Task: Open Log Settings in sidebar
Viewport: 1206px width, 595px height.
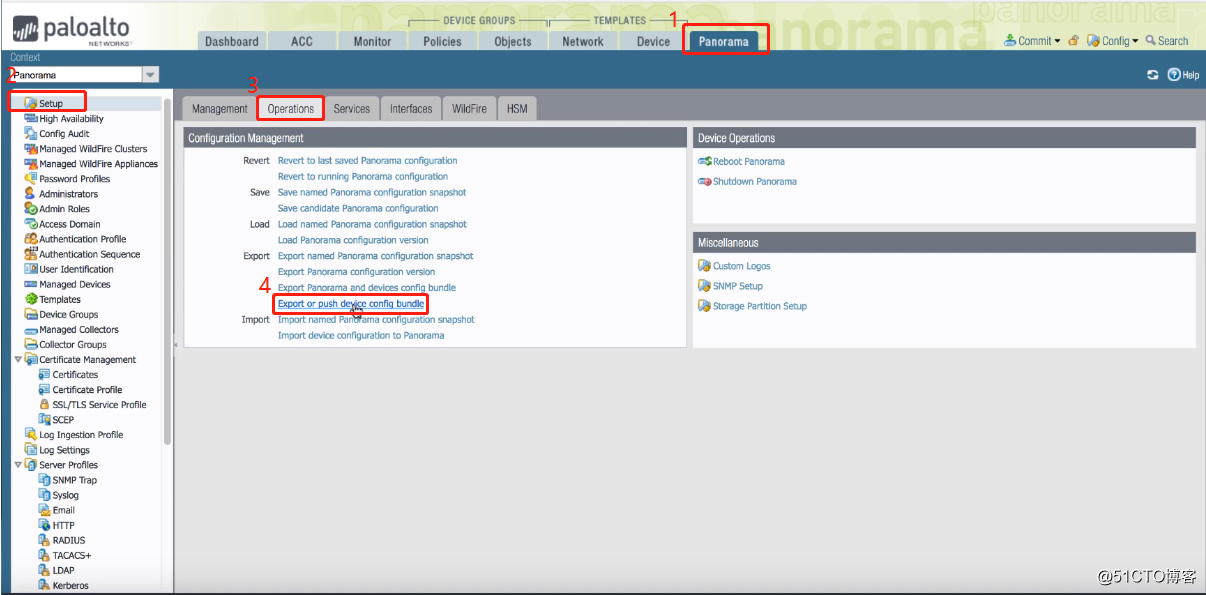Action: pos(64,450)
